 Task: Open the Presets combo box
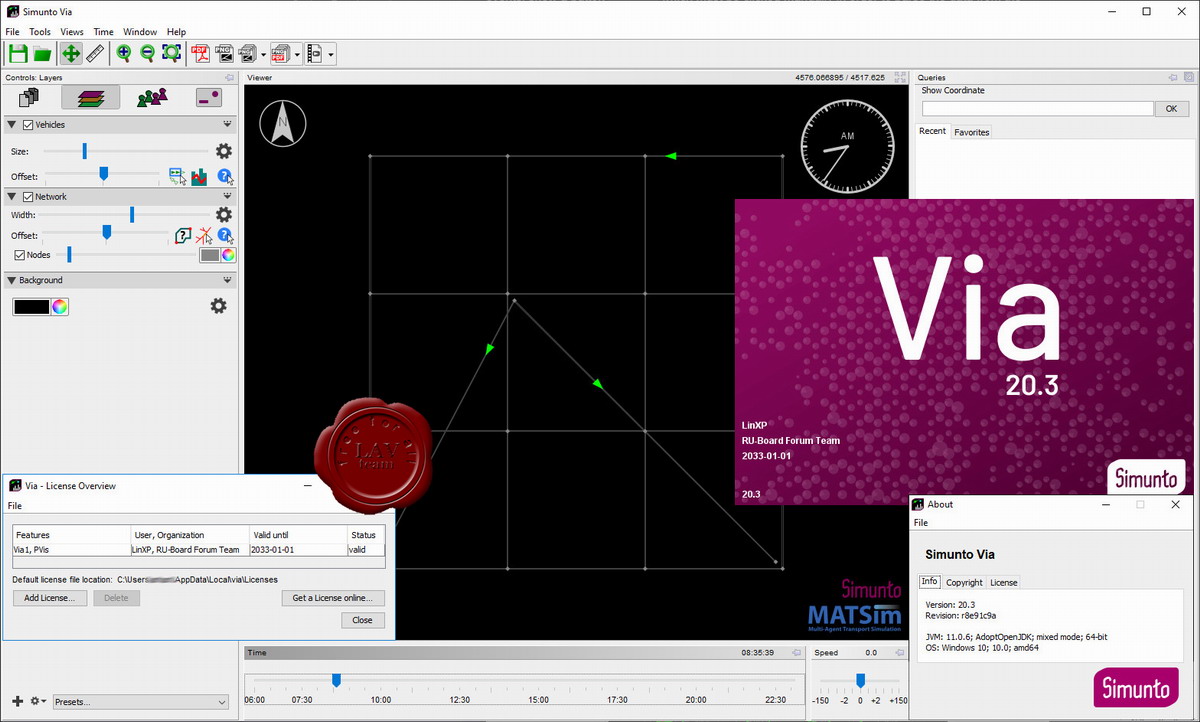tap(141, 702)
